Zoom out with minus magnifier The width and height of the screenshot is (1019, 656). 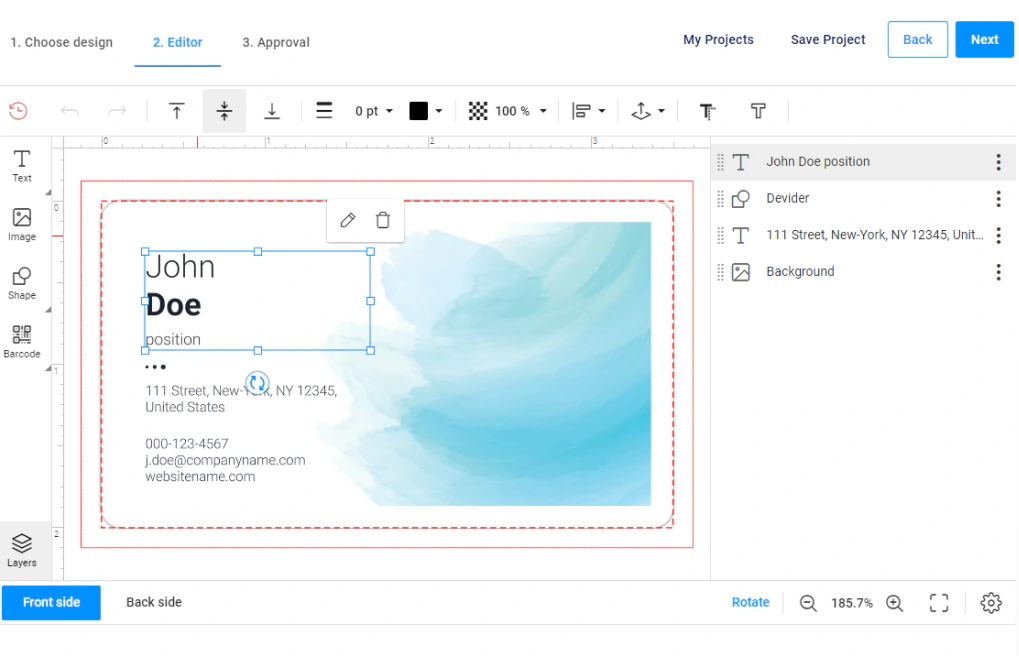(x=808, y=603)
